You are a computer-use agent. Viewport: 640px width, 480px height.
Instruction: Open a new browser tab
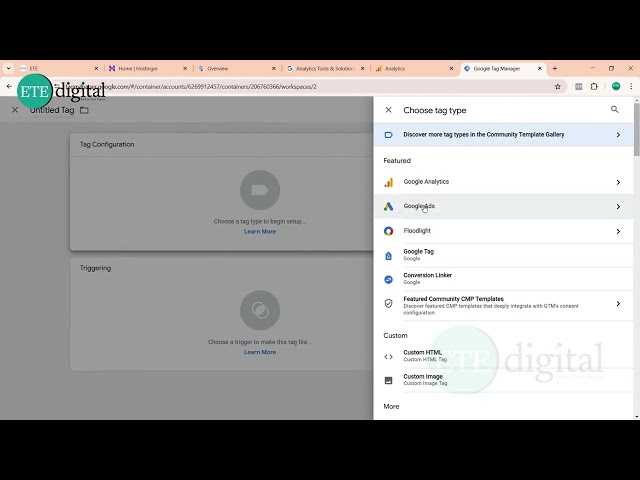click(555, 69)
